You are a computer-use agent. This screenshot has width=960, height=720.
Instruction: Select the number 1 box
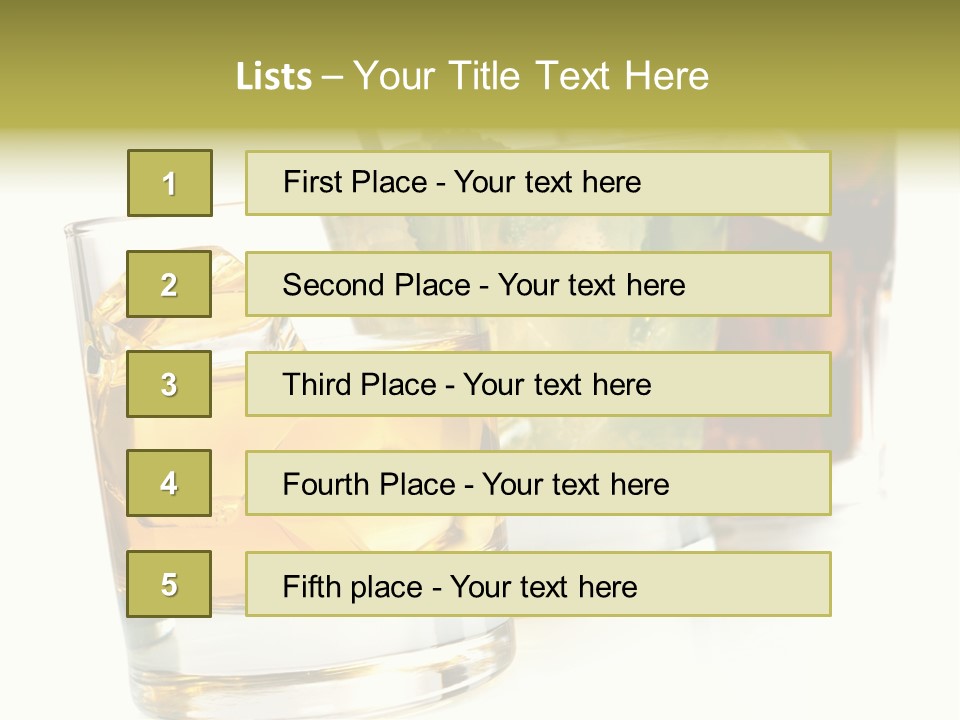click(x=170, y=183)
